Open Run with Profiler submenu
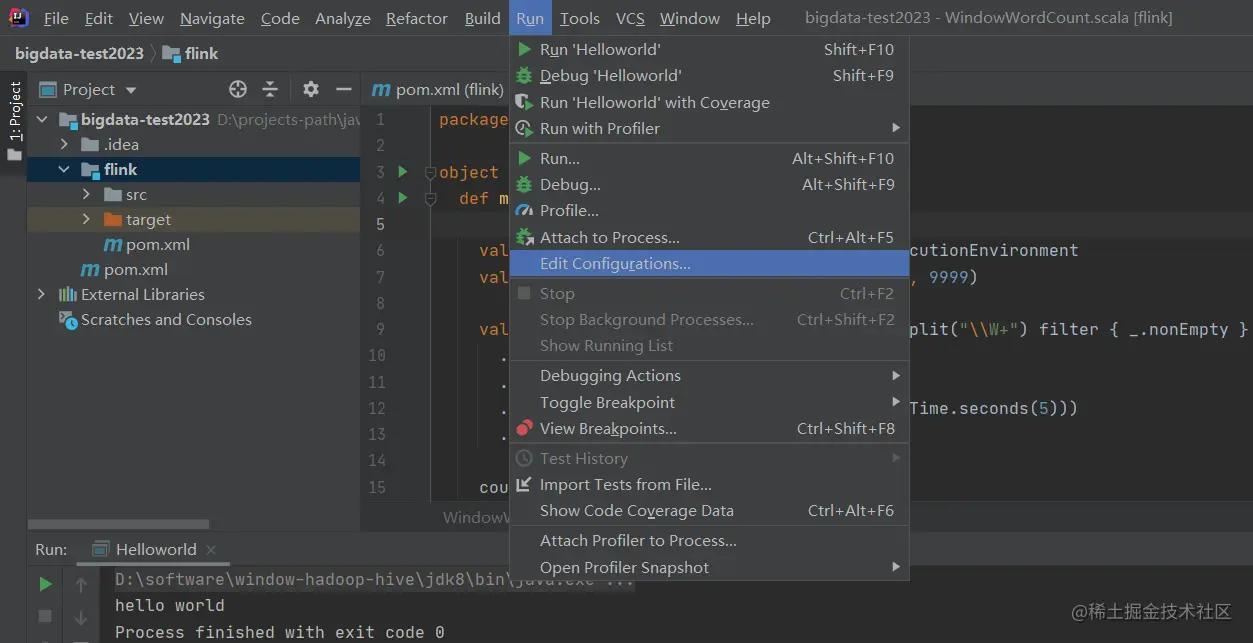The height and width of the screenshot is (643, 1253). 709,128
